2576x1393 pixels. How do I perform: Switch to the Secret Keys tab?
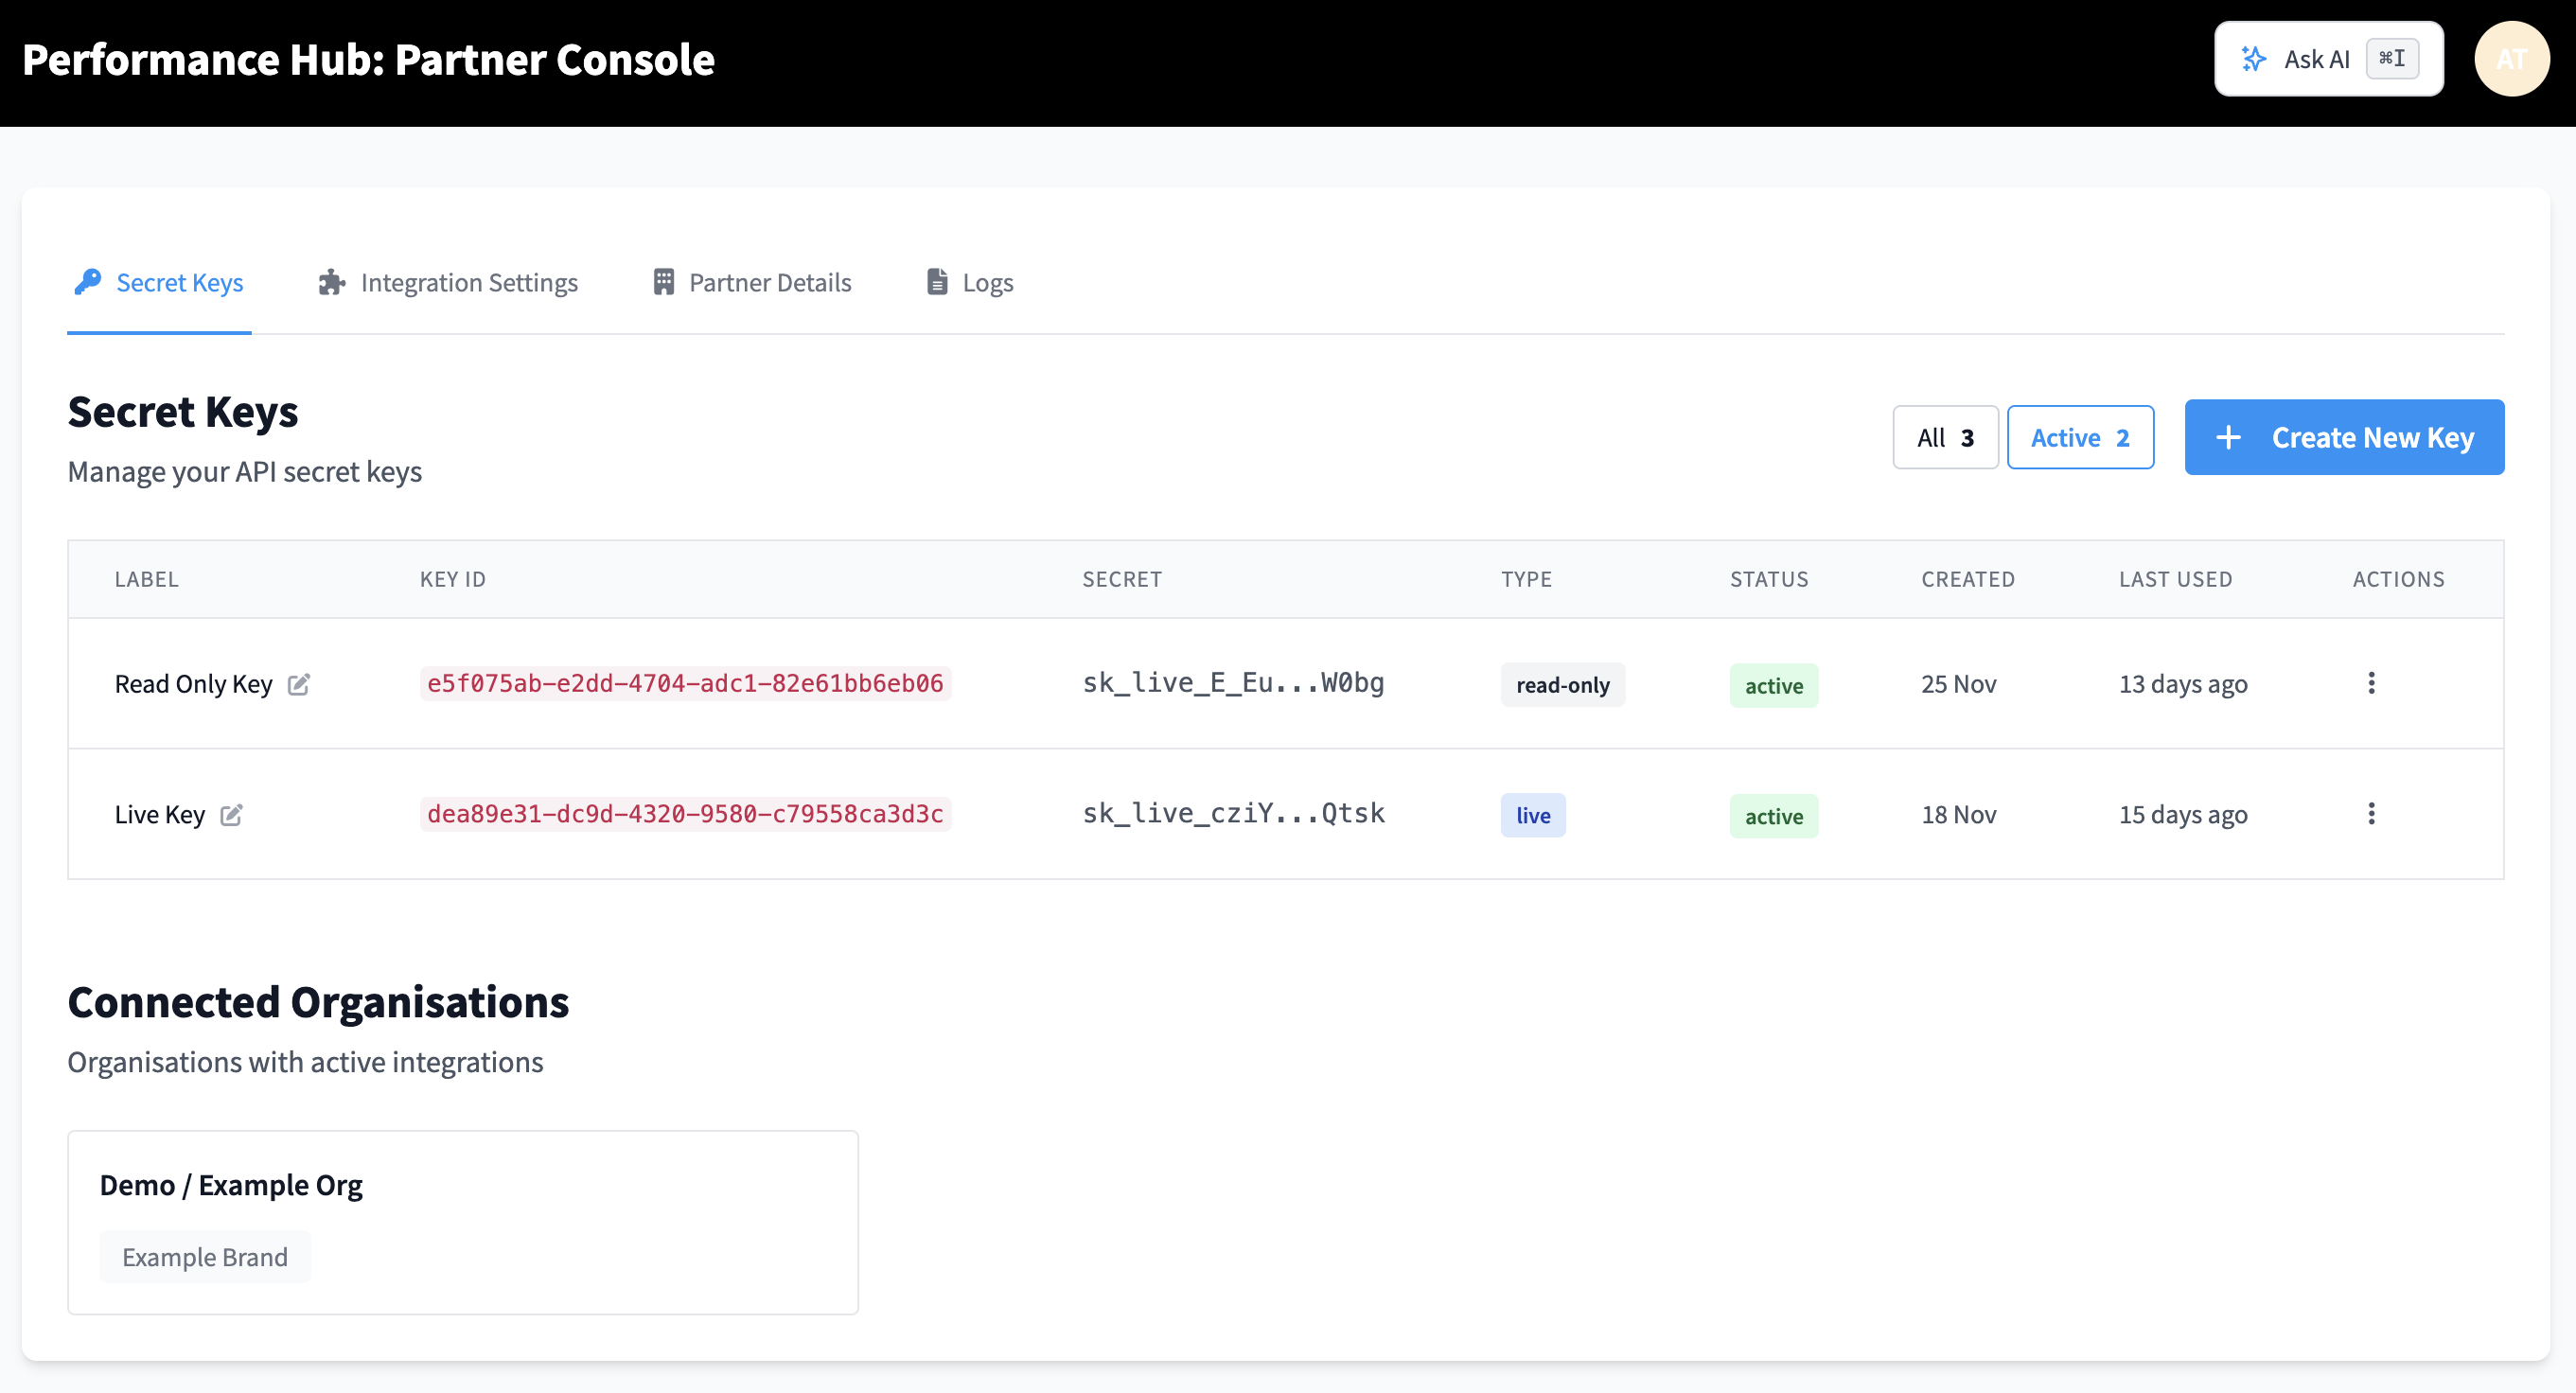pyautogui.click(x=159, y=283)
